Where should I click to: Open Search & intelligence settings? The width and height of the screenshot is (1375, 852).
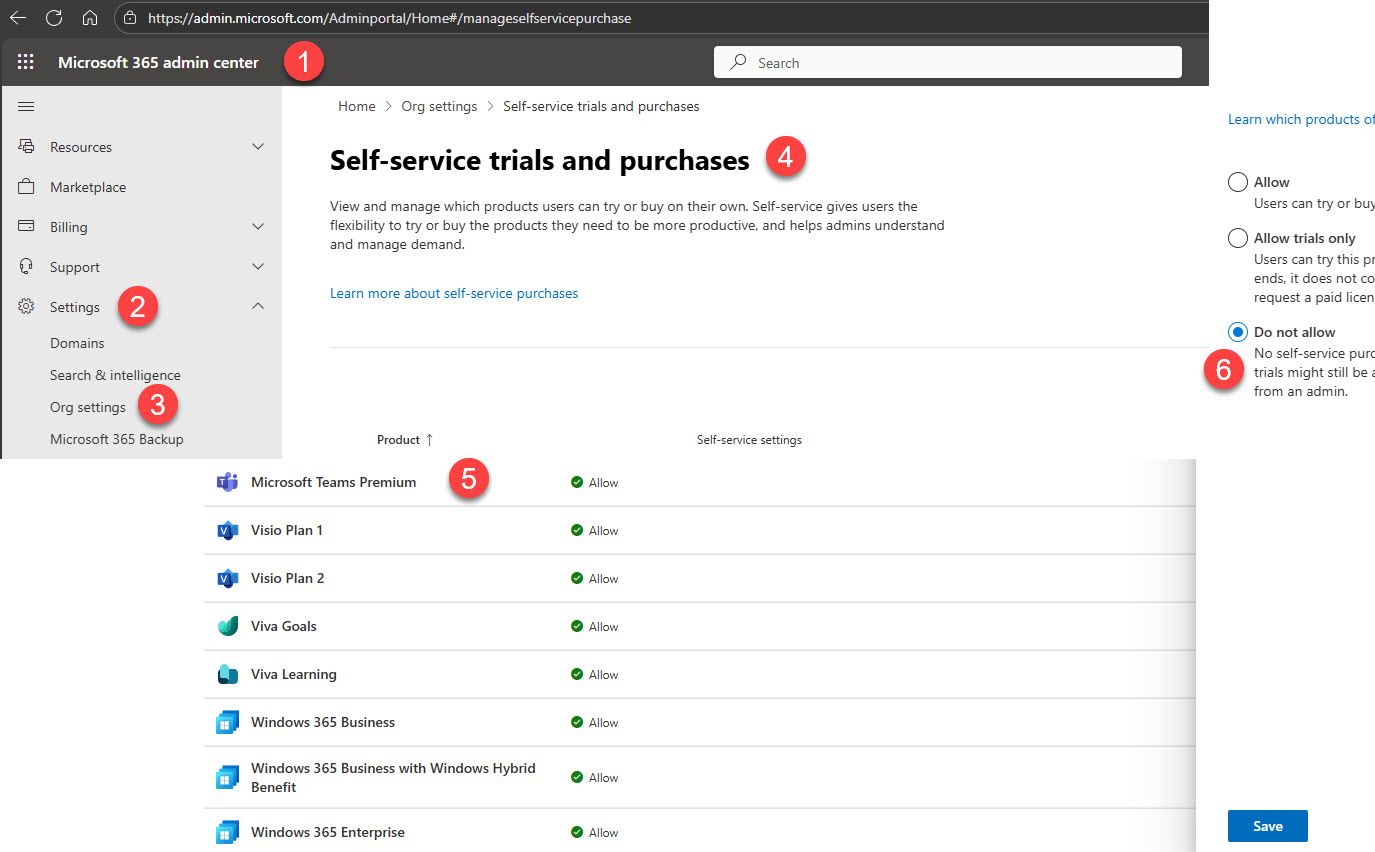point(115,375)
